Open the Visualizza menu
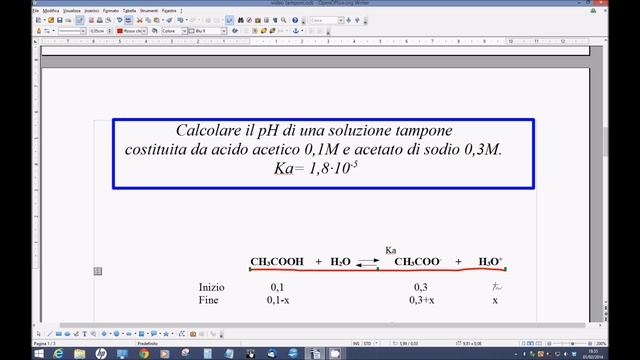640x360 pixels. 72,11
